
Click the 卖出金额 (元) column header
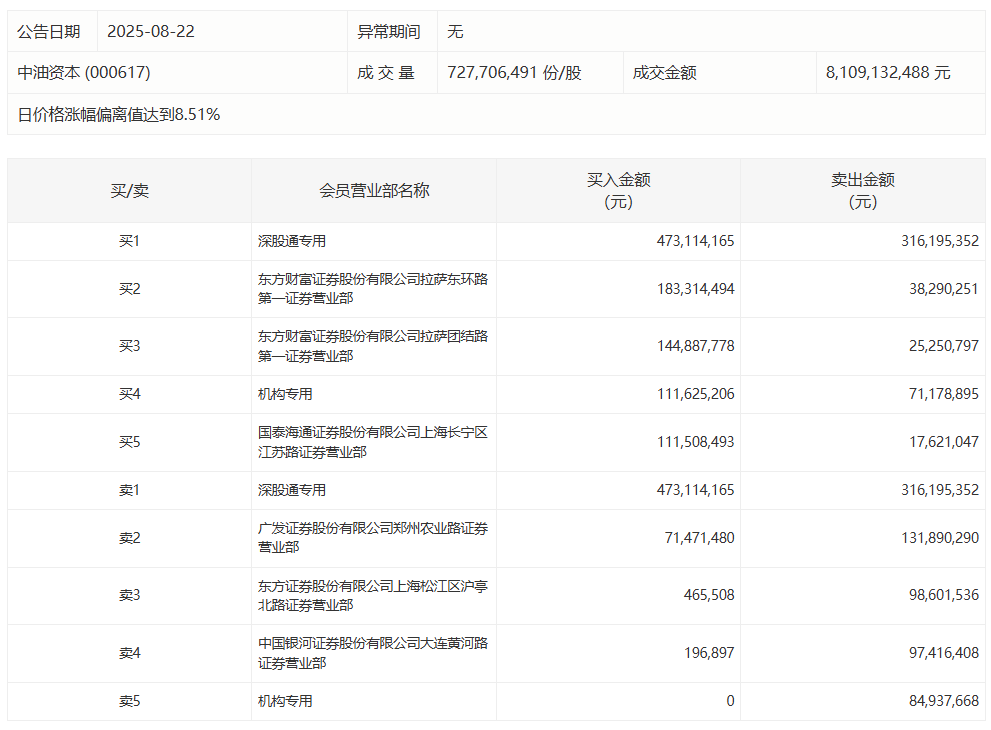(x=862, y=191)
